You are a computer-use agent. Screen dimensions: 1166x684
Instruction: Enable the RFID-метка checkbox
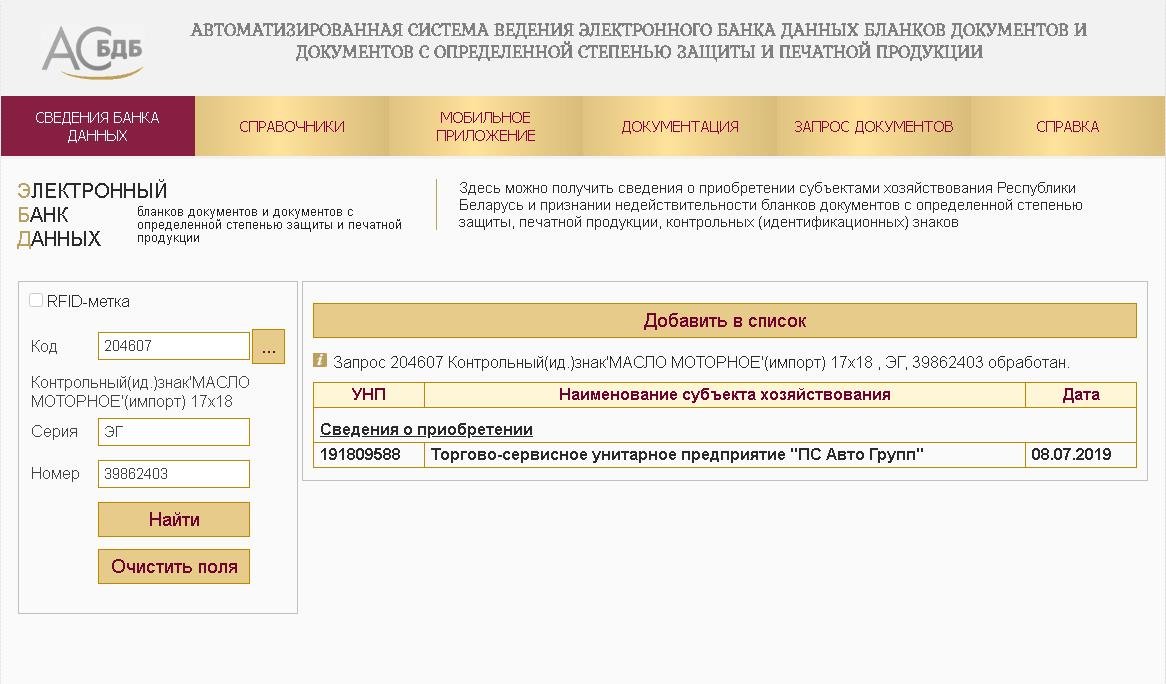[x=36, y=300]
